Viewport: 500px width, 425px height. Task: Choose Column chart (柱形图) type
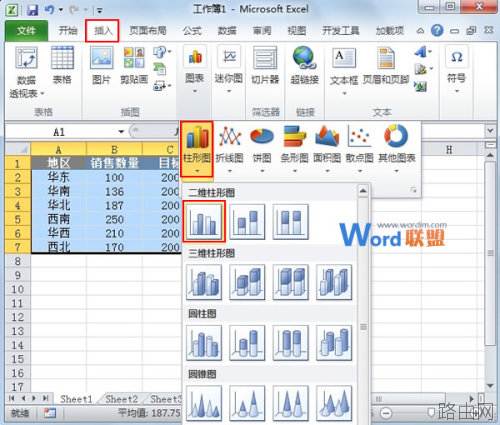click(197, 149)
